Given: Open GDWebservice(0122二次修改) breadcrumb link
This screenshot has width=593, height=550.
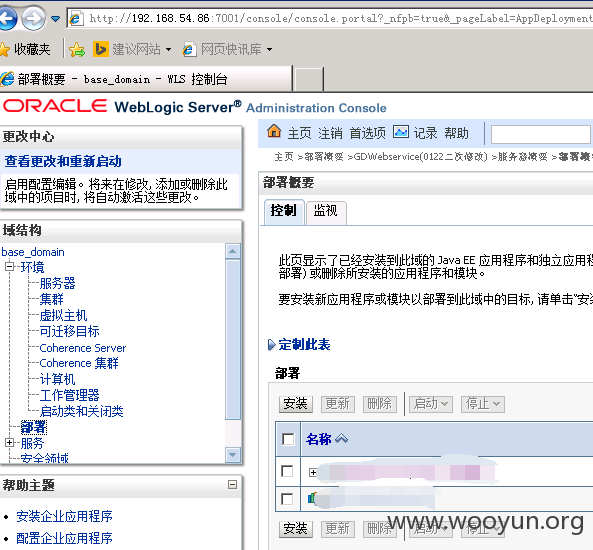Looking at the screenshot, I should point(421,157).
